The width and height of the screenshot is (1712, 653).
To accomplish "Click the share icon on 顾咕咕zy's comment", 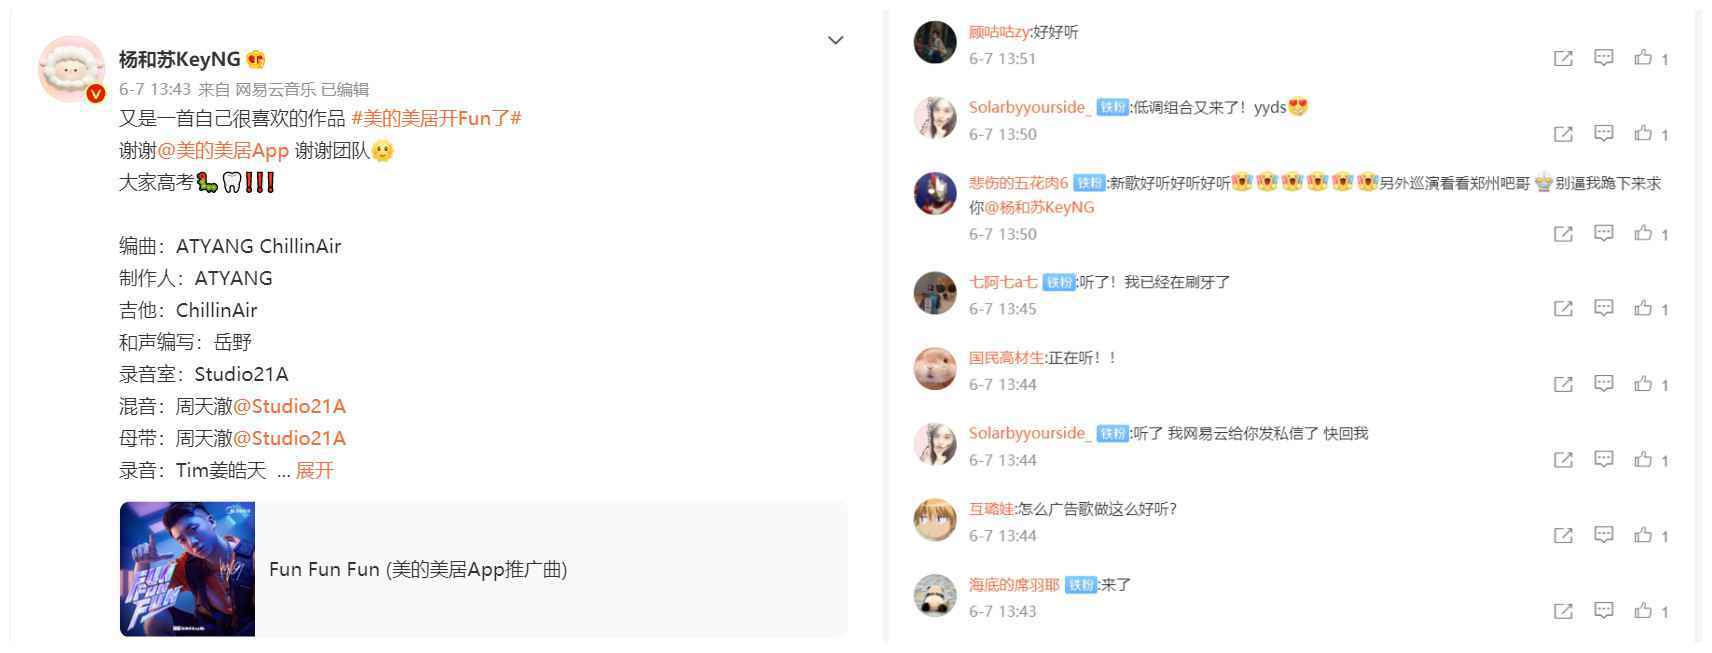I will tap(1561, 58).
